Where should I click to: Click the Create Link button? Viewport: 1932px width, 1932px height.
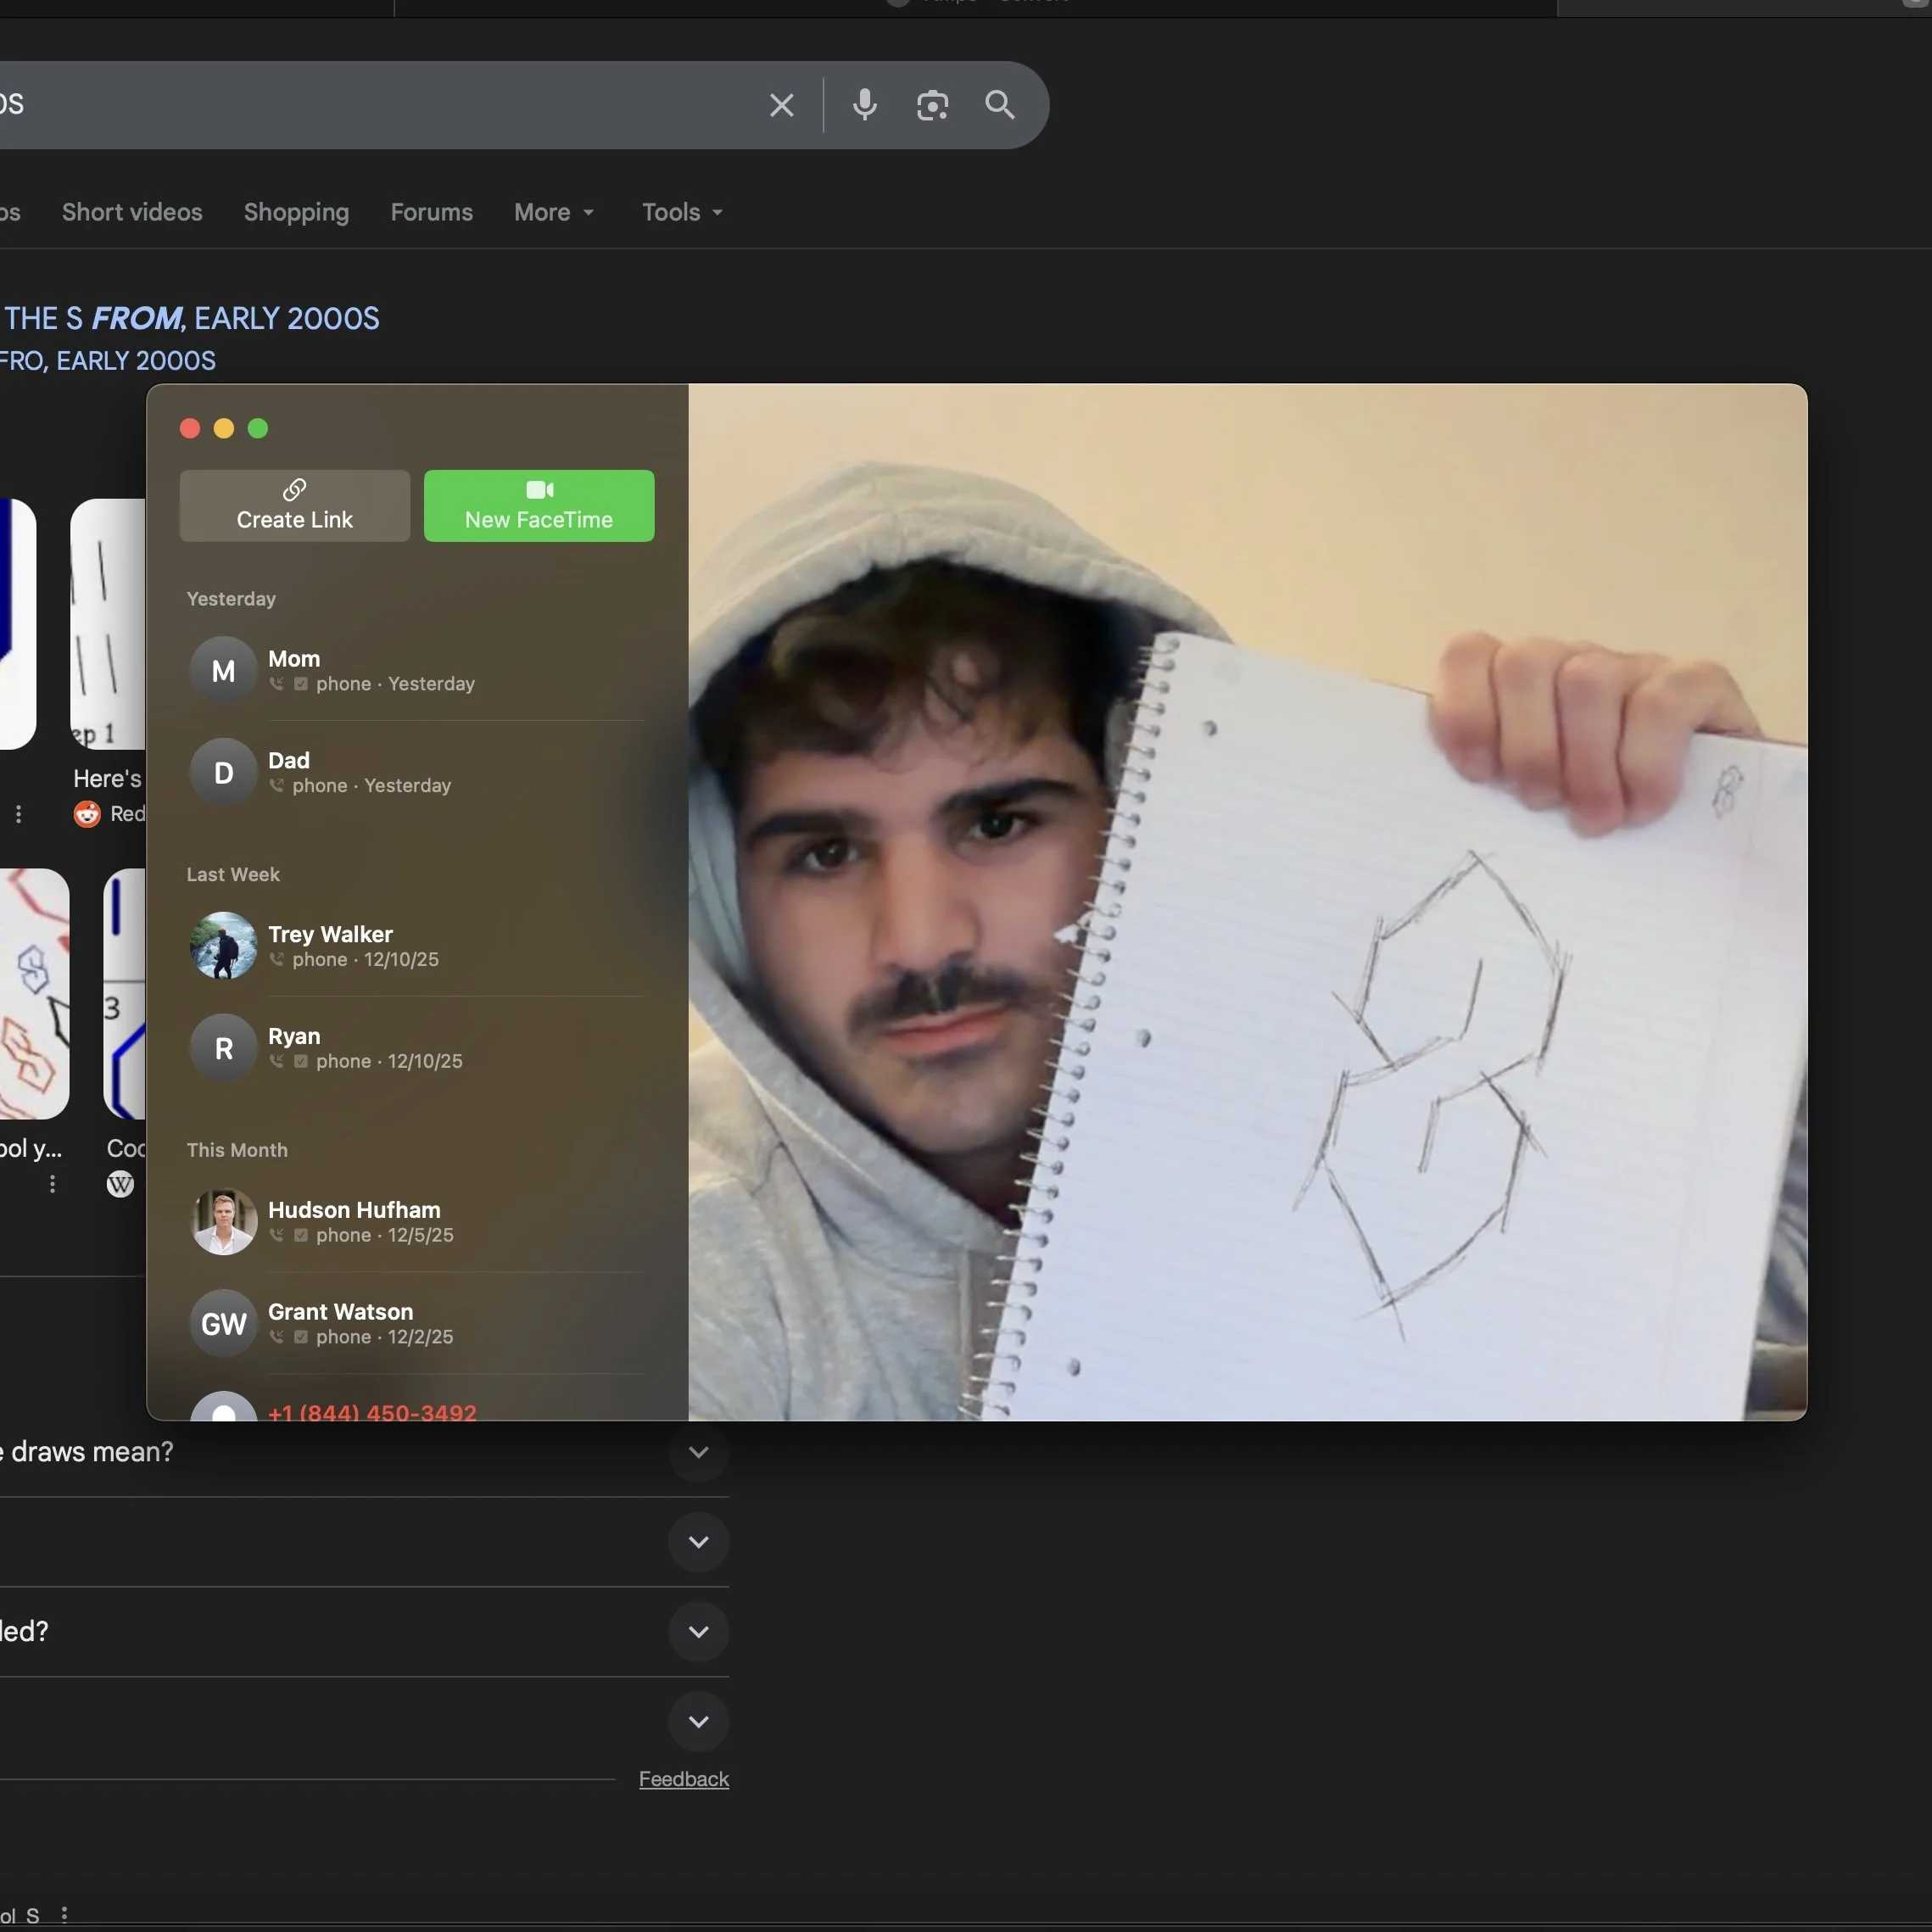[294, 506]
